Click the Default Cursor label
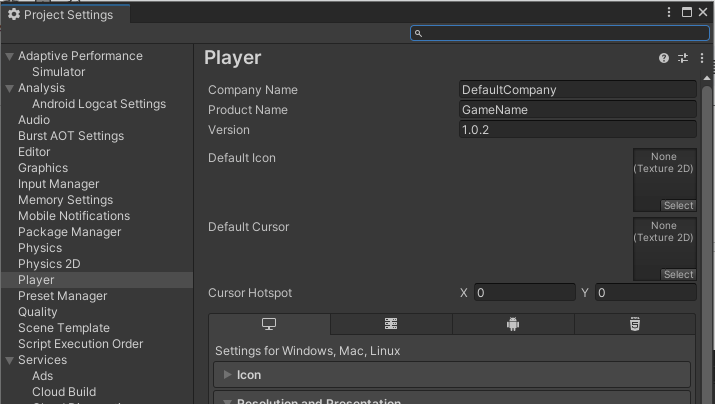715x404 pixels. 249,227
